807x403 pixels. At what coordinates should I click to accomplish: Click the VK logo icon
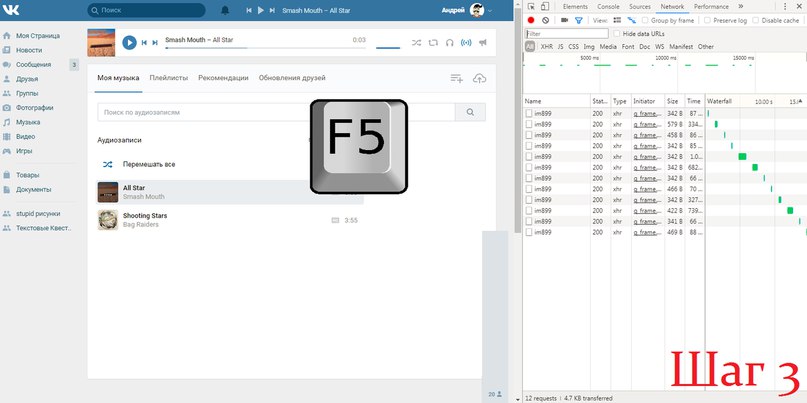click(x=11, y=10)
